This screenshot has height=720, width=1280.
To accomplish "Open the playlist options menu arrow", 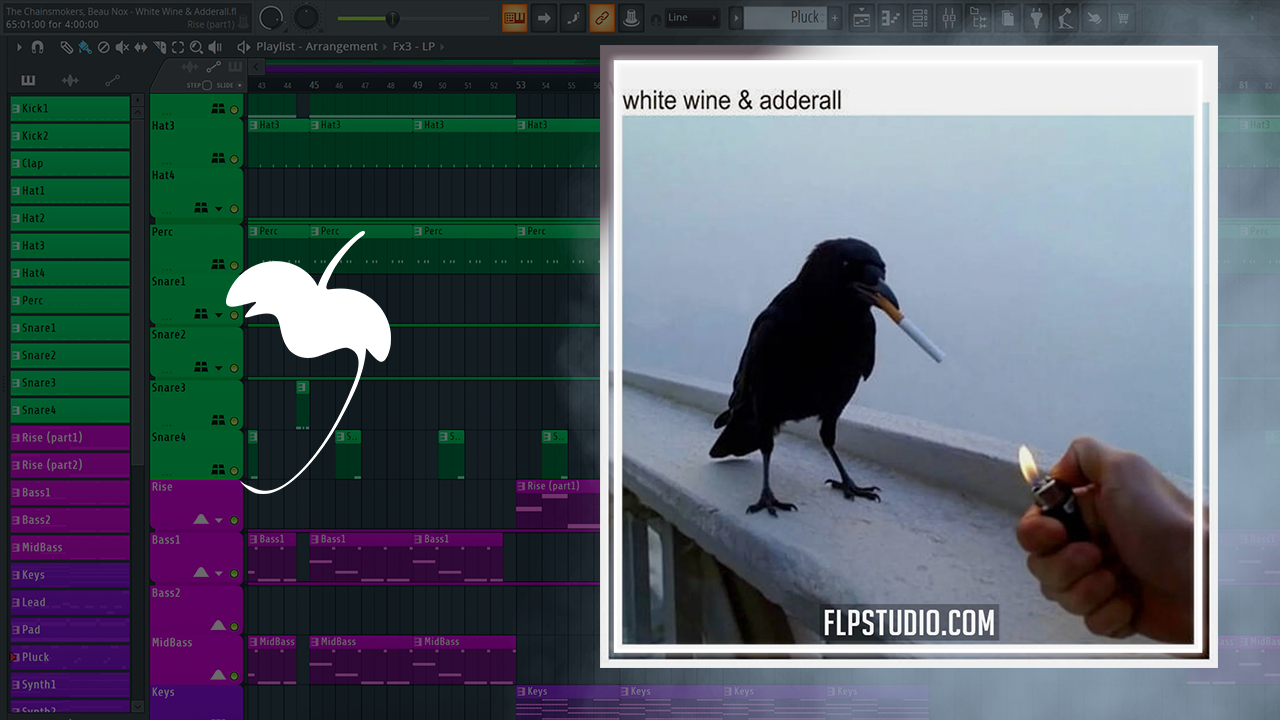I will (19, 47).
